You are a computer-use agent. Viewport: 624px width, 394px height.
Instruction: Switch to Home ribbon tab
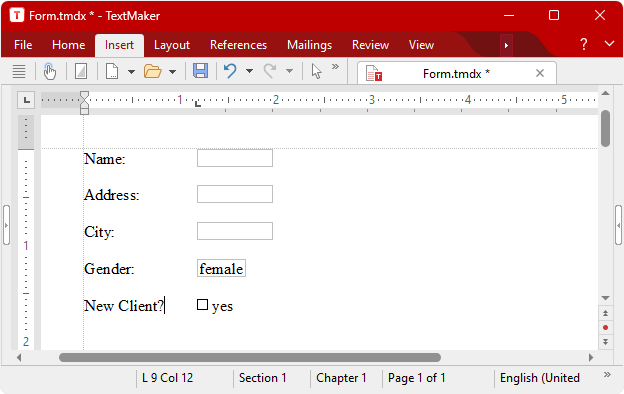[68, 45]
